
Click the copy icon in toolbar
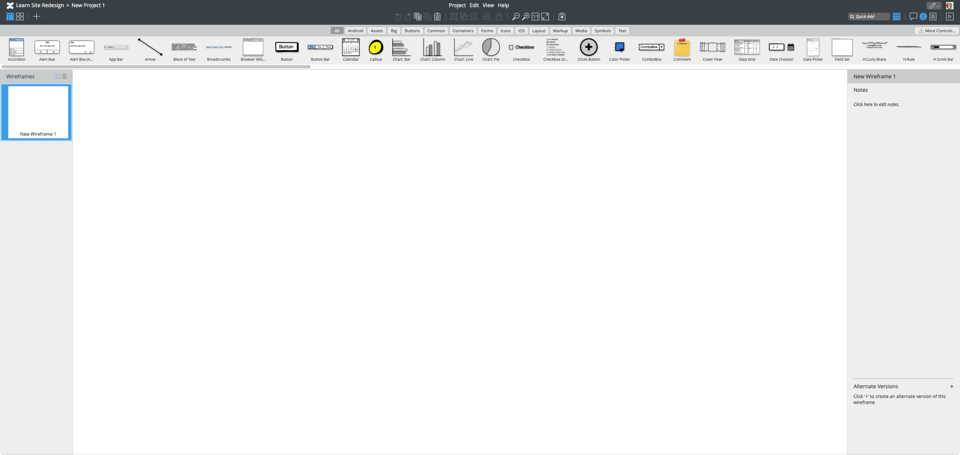418,17
